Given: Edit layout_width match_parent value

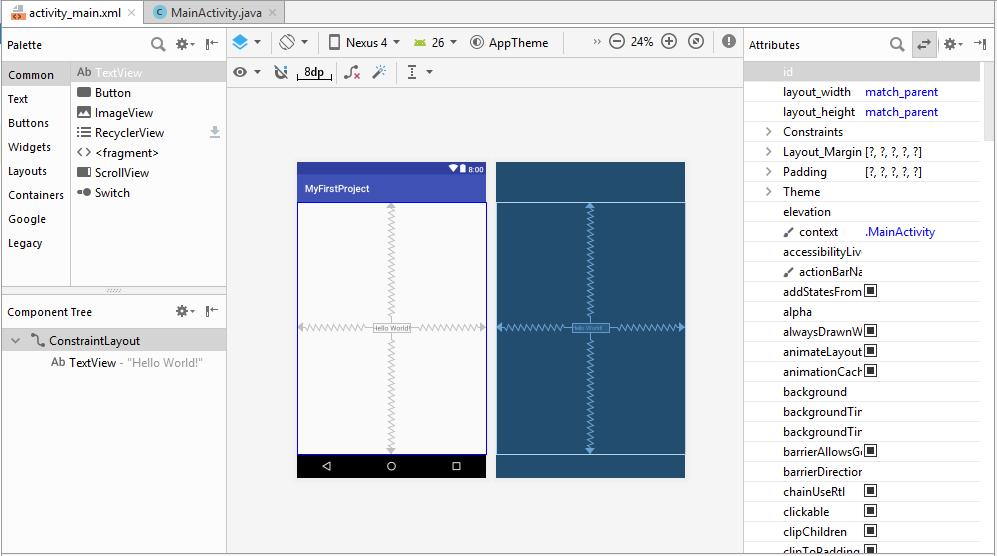Looking at the screenshot, I should 901,92.
